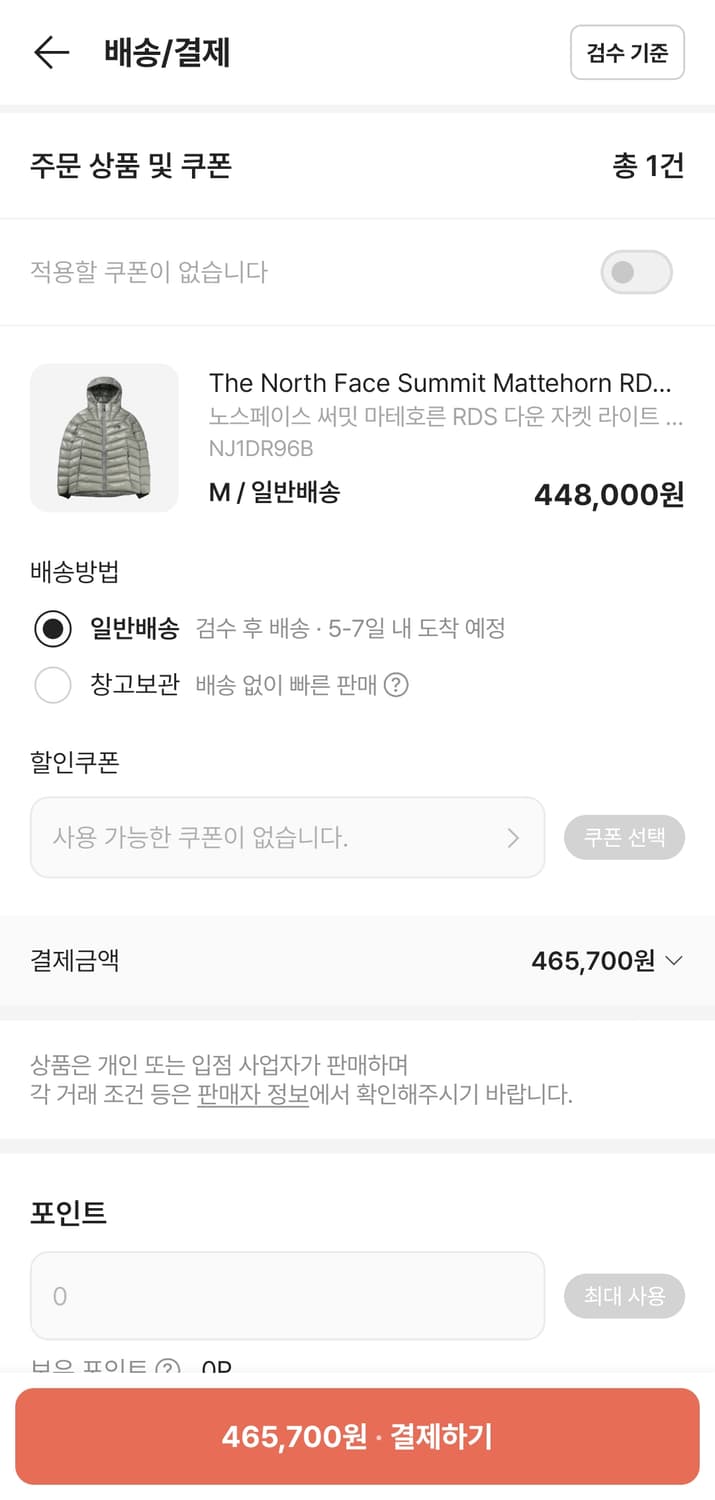Click the disabled 할인쿠폰 coupon field
715x1500 pixels.
point(286,838)
